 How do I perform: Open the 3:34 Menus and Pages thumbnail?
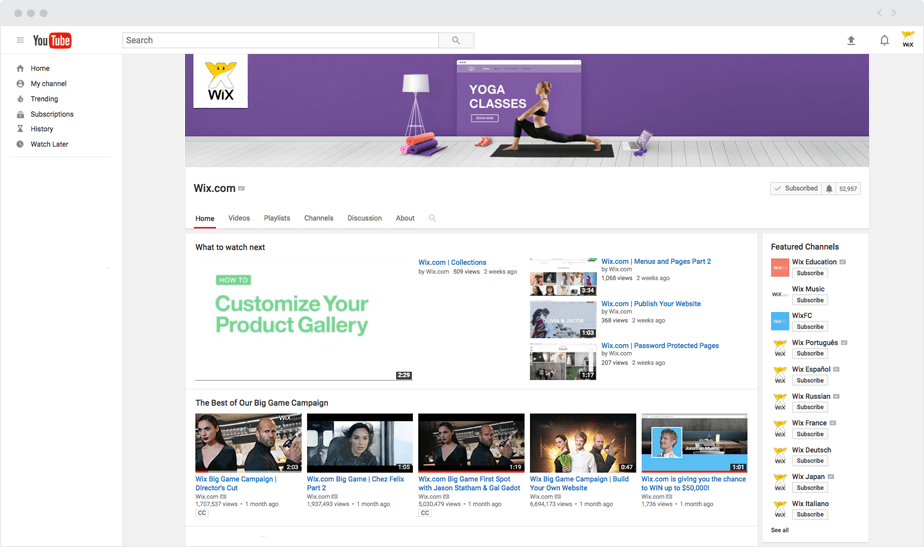(x=563, y=276)
